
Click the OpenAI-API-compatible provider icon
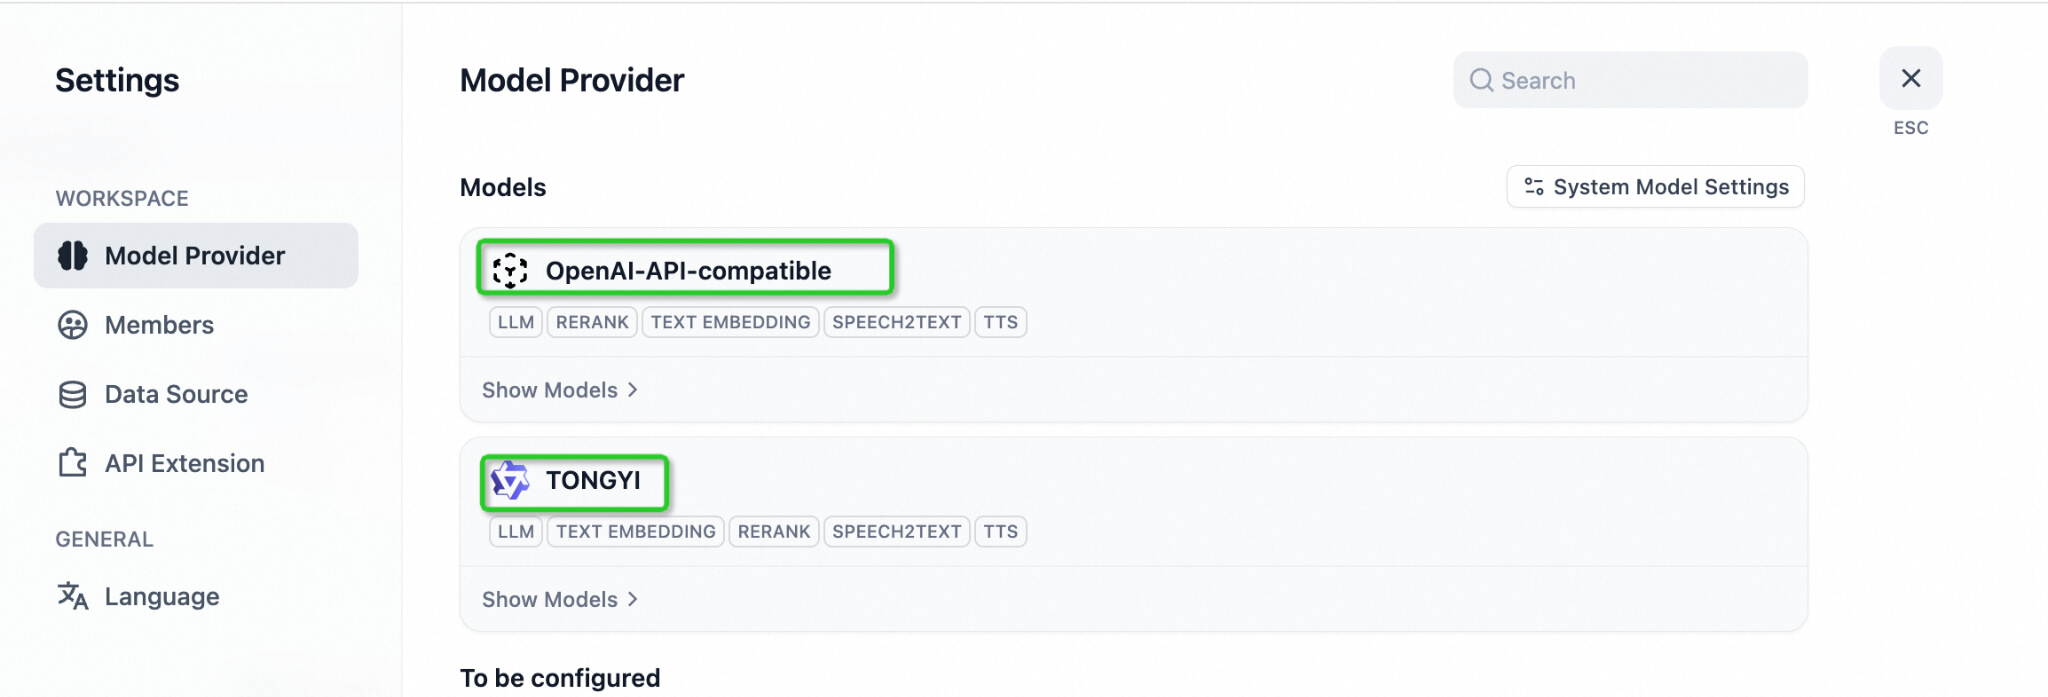(x=510, y=270)
